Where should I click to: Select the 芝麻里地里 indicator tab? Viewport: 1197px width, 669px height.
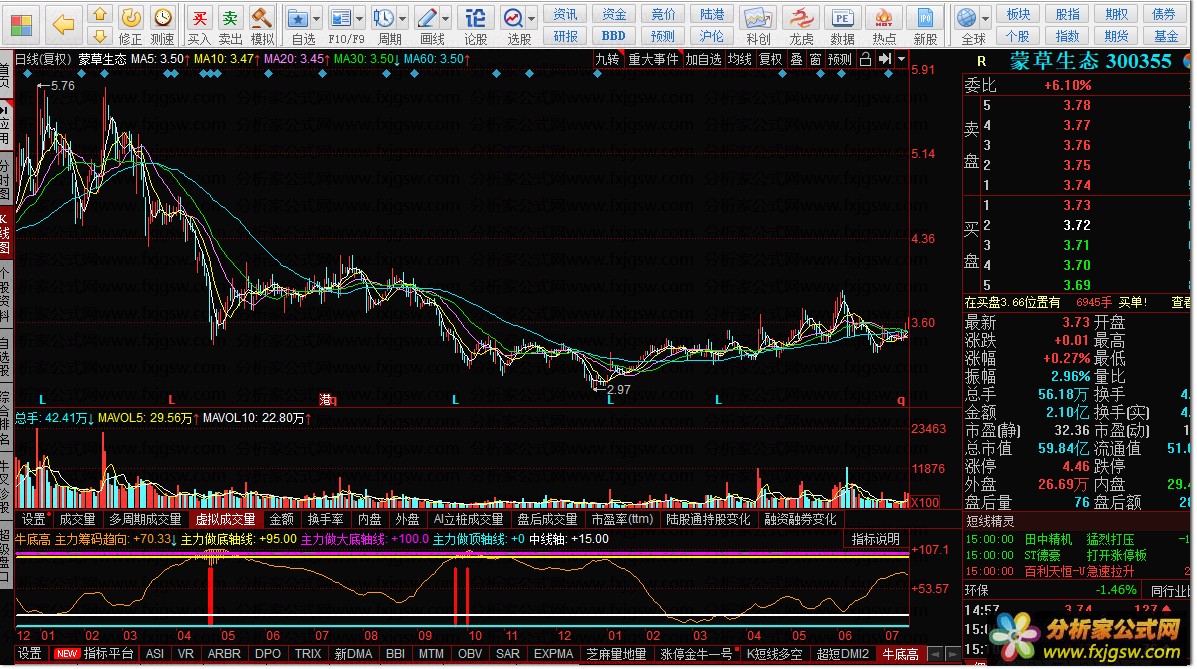click(x=616, y=654)
